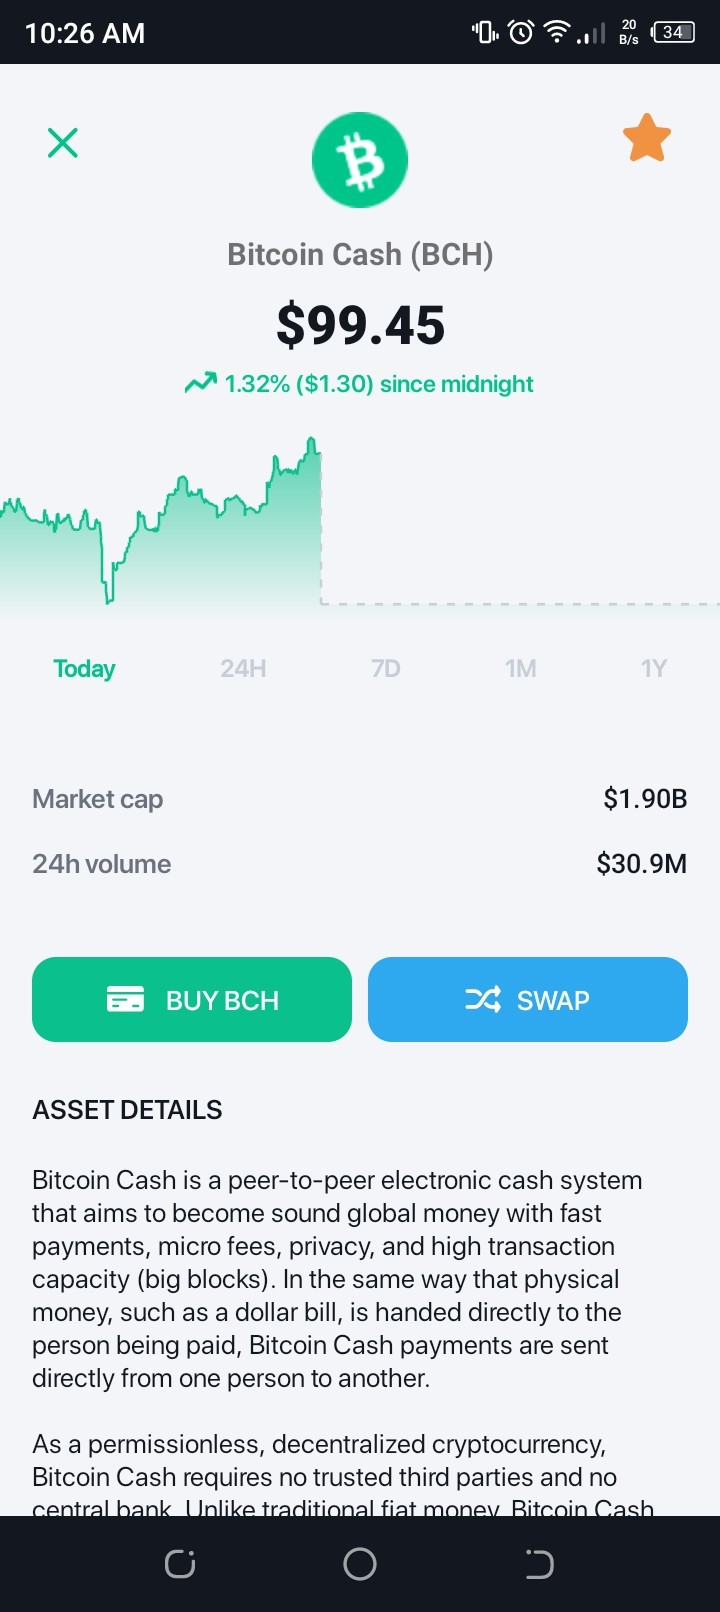The image size is (720, 1612).
Task: Tap the 24h volume row
Action: tap(360, 864)
